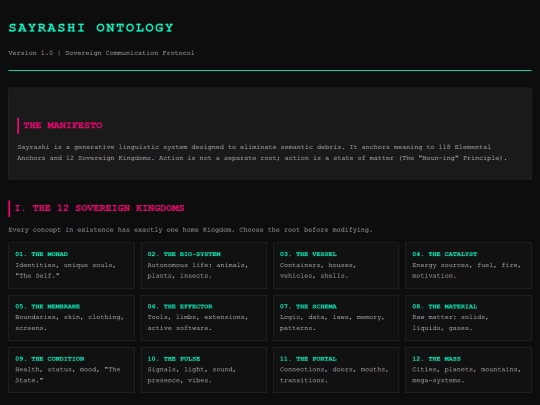
Task: Click the manifesto paragraph starting 'Sayrashi is a generative'
Action: click(x=262, y=153)
